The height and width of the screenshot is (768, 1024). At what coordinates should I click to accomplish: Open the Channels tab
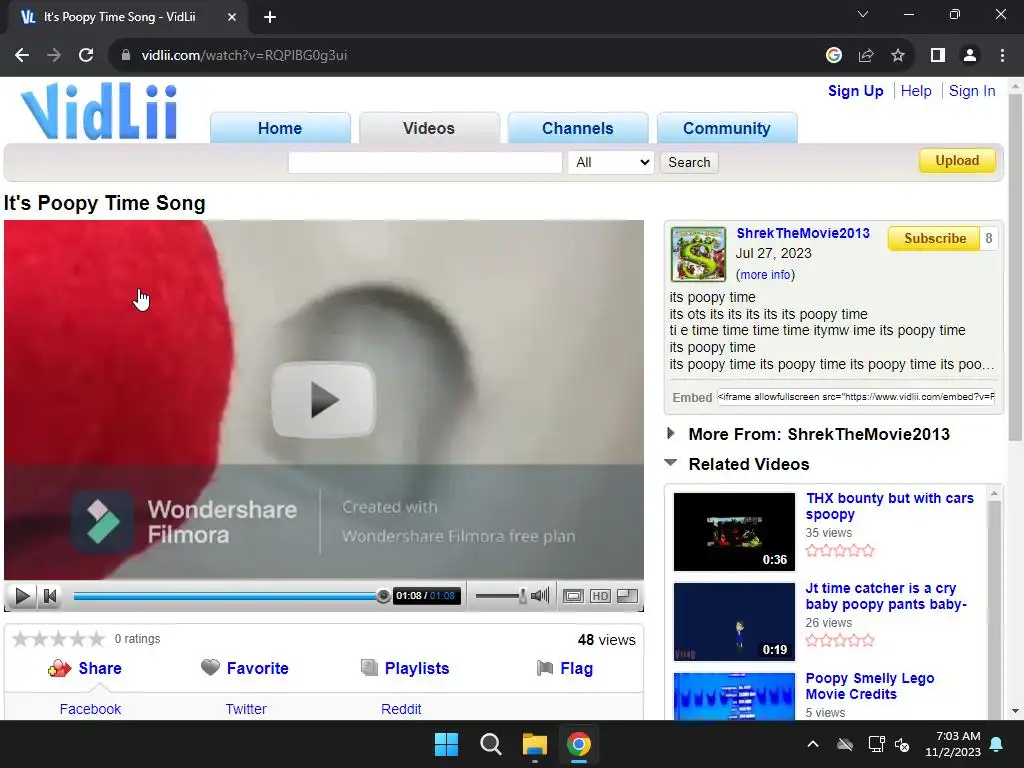578,128
